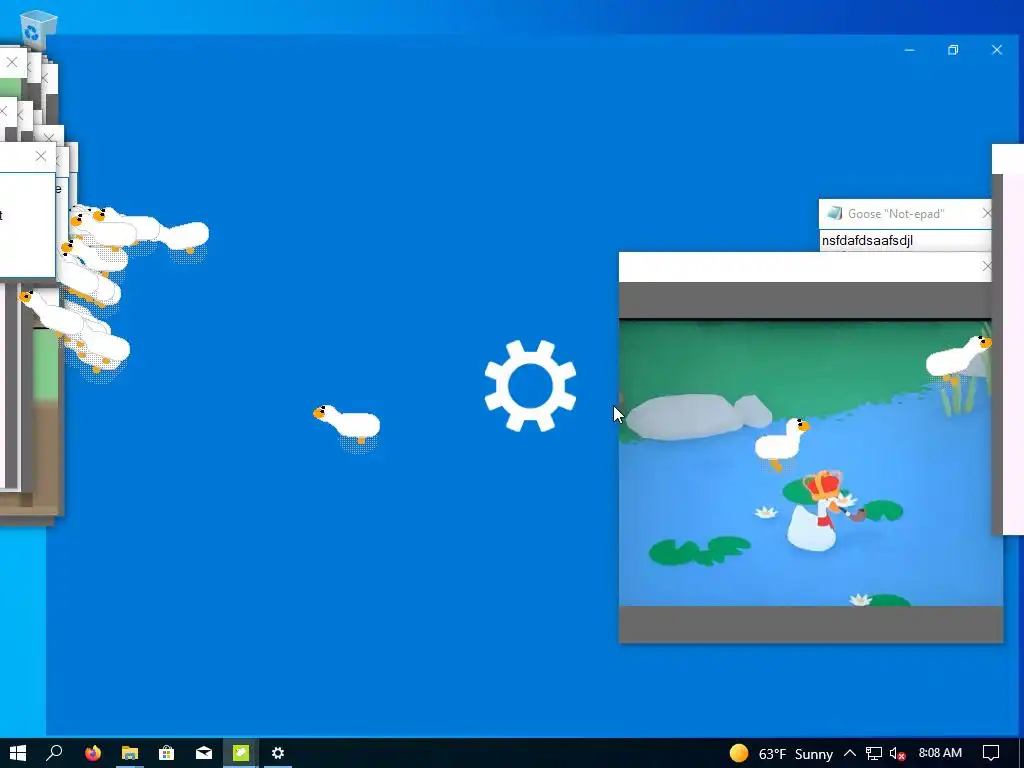Click the nsfdafdsaafsdjl text in Not-epad
The image size is (1024, 768).
pyautogui.click(x=867, y=240)
